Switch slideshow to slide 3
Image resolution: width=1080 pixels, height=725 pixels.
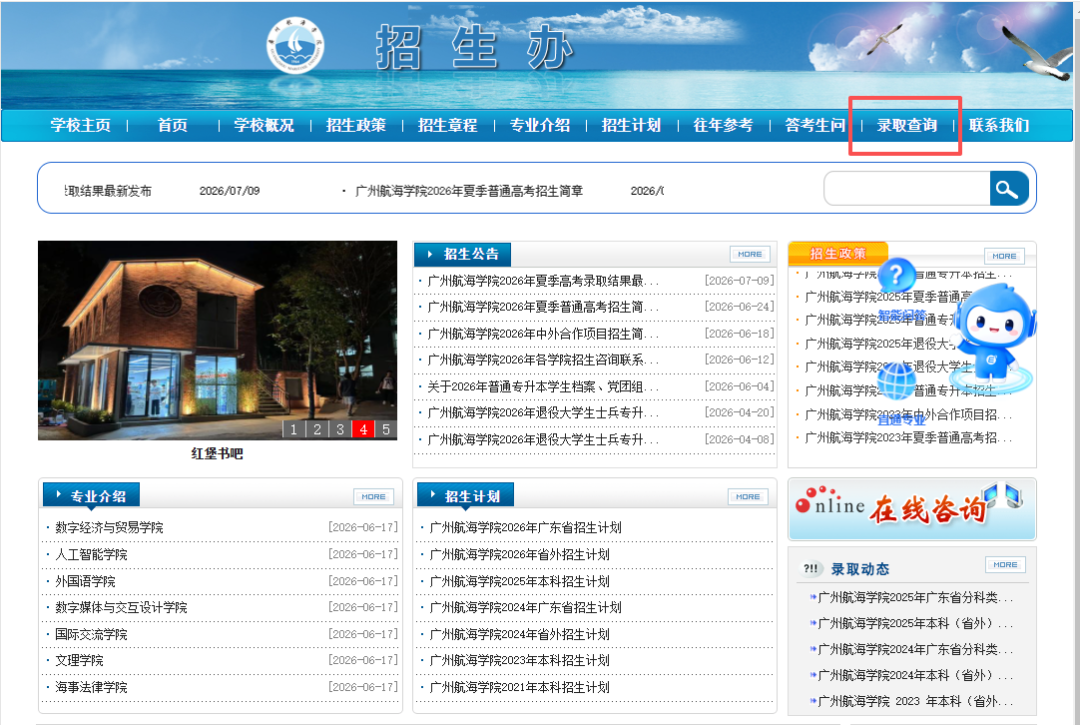(x=340, y=430)
